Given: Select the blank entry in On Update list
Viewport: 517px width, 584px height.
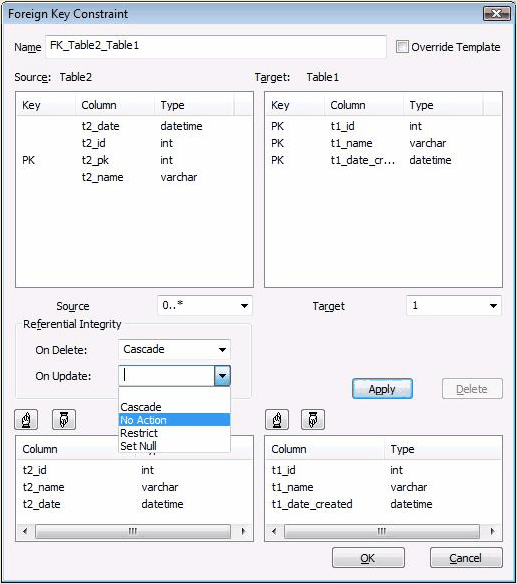Looking at the screenshot, I should pos(174,394).
